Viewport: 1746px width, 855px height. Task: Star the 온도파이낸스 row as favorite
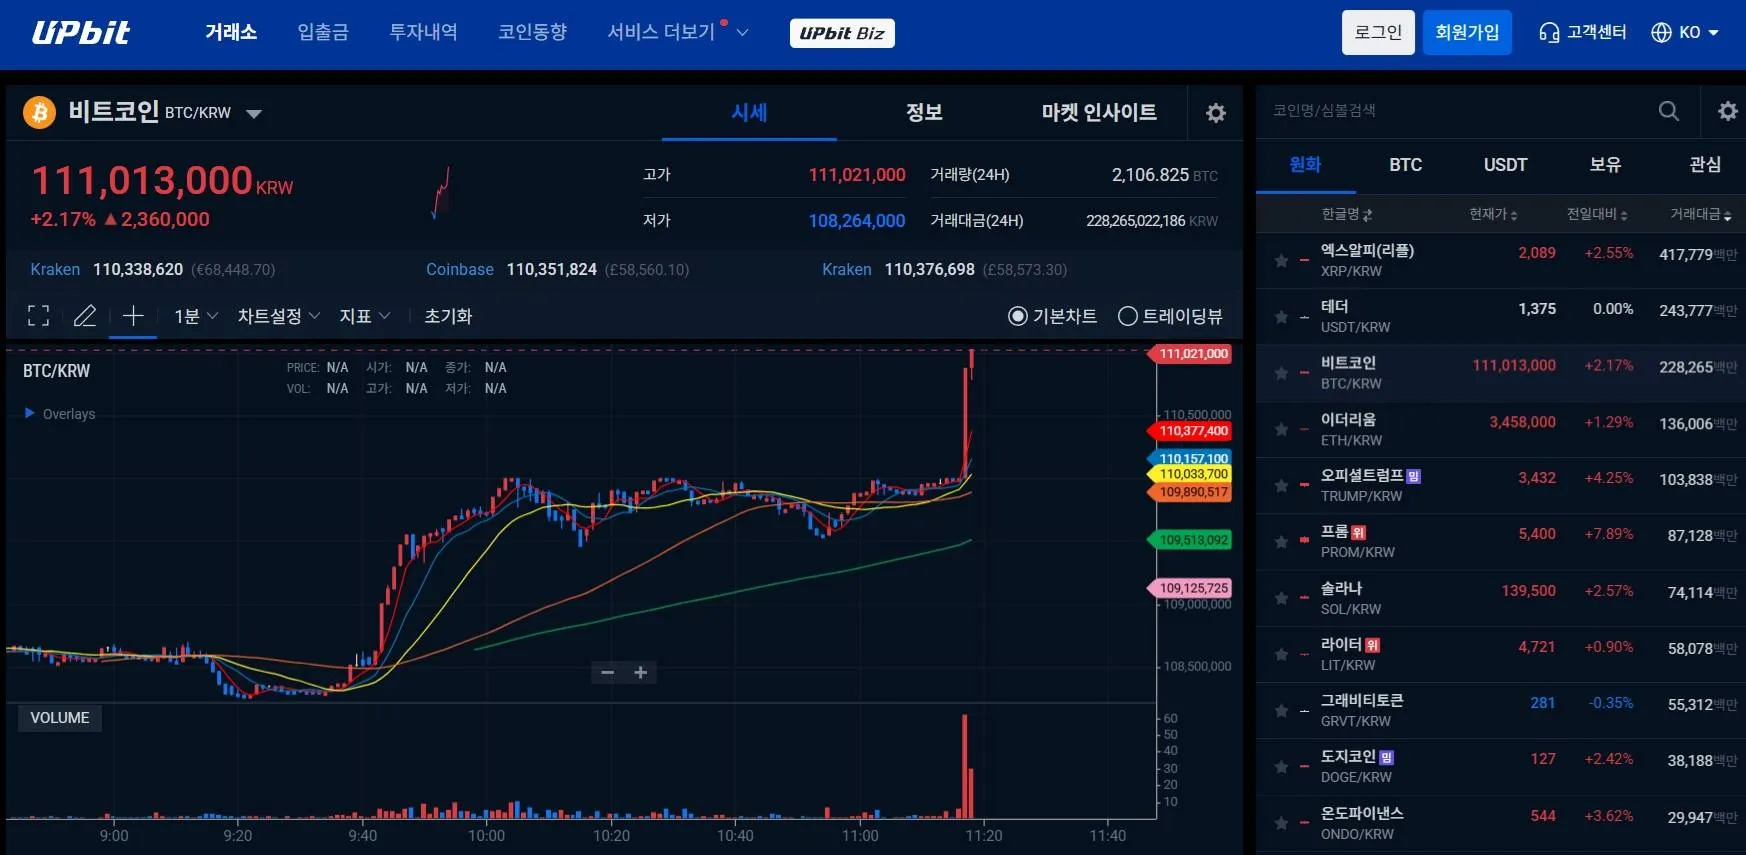click(1281, 823)
